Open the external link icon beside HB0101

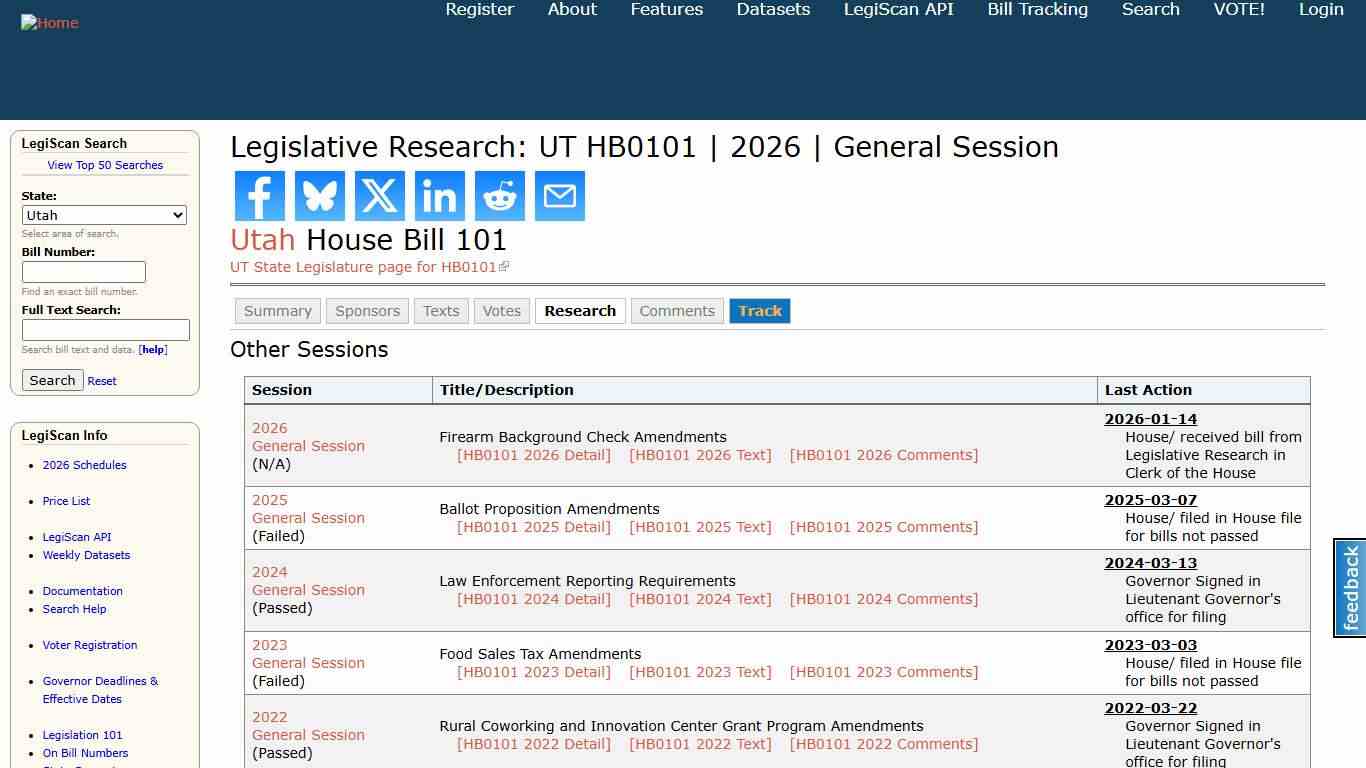coord(506,266)
